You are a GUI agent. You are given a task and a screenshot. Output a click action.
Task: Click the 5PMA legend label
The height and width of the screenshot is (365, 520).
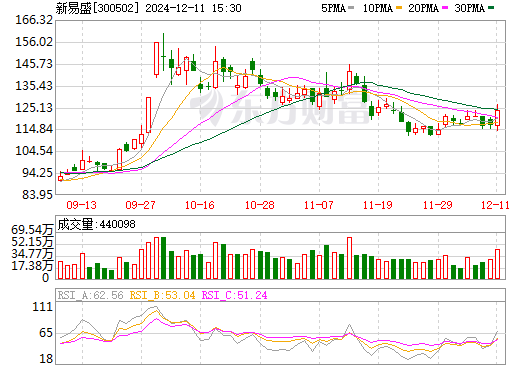[x=333, y=8]
